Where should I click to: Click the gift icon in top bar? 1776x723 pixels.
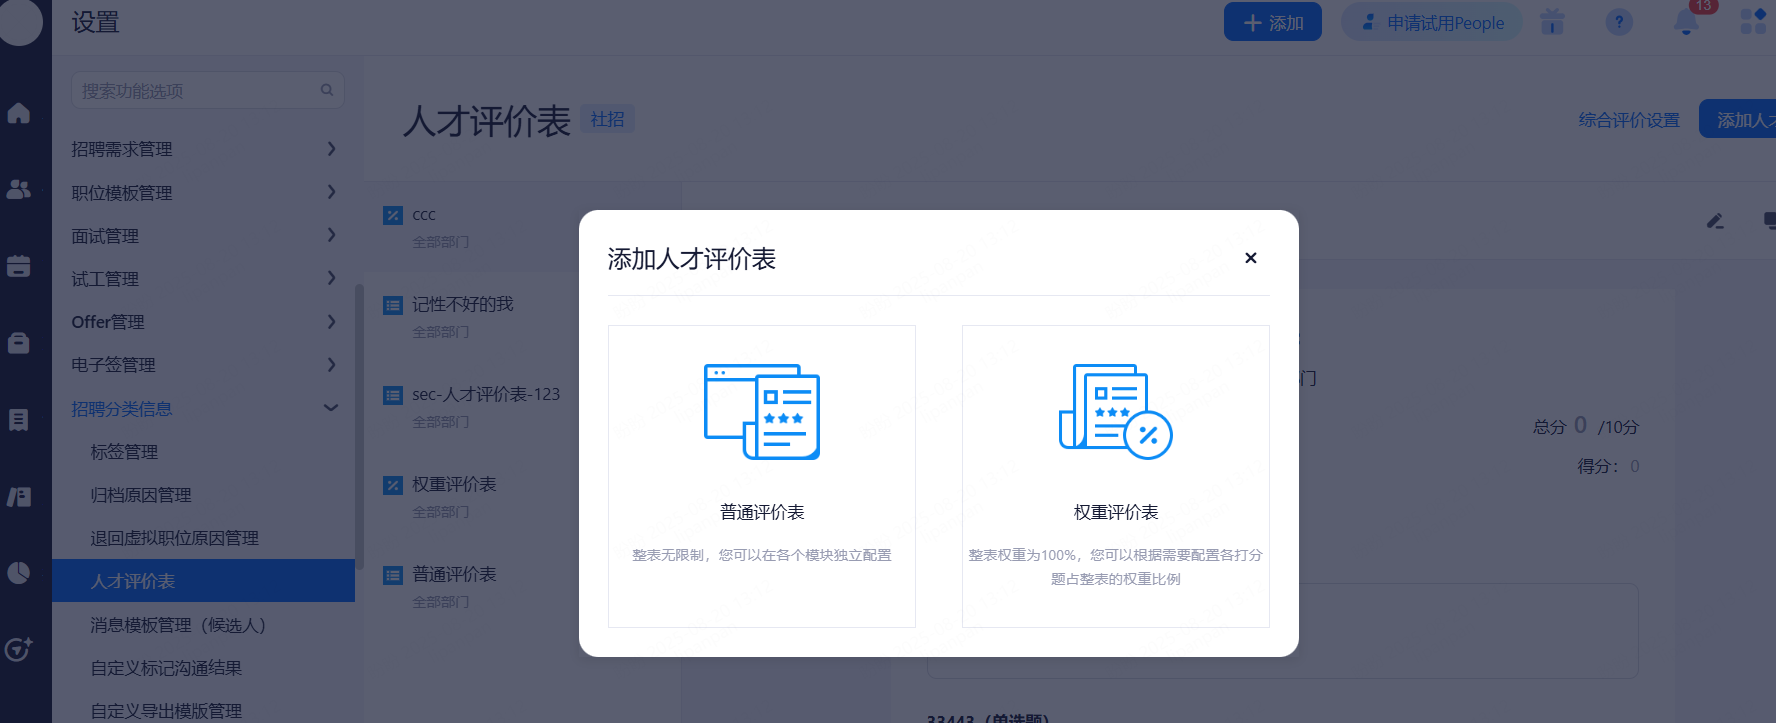click(1552, 22)
